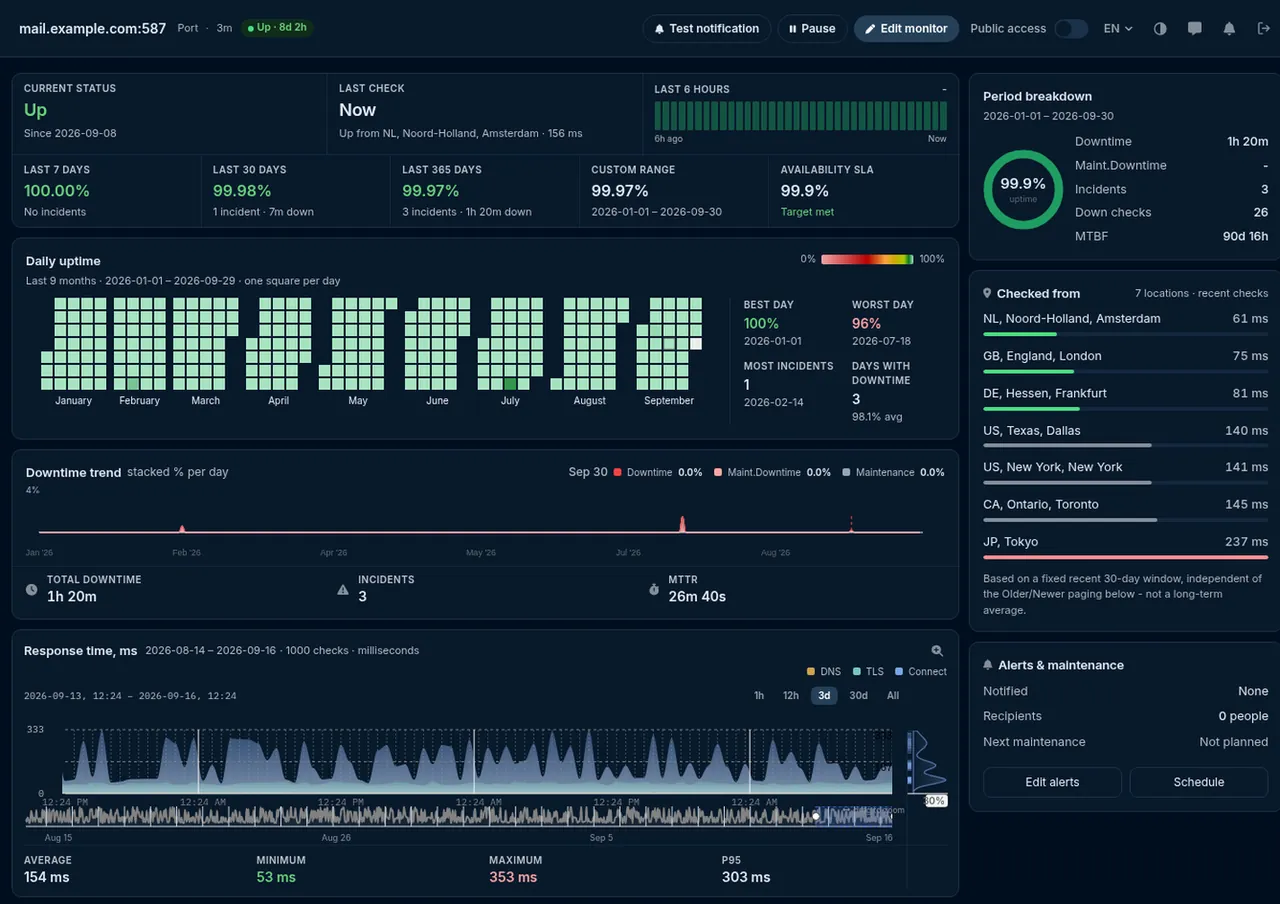Click the MTBF '90d 16h' value
This screenshot has width=1280, height=904.
click(1245, 236)
